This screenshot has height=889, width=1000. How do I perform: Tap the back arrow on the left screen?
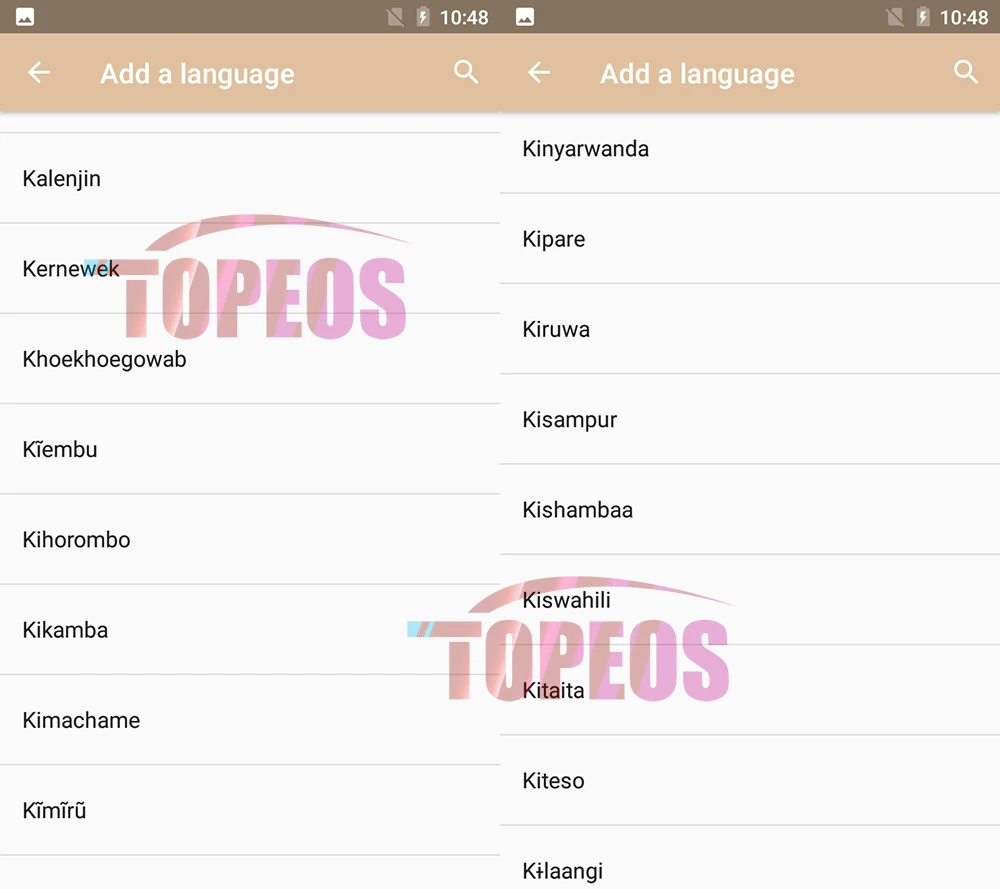pyautogui.click(x=39, y=73)
